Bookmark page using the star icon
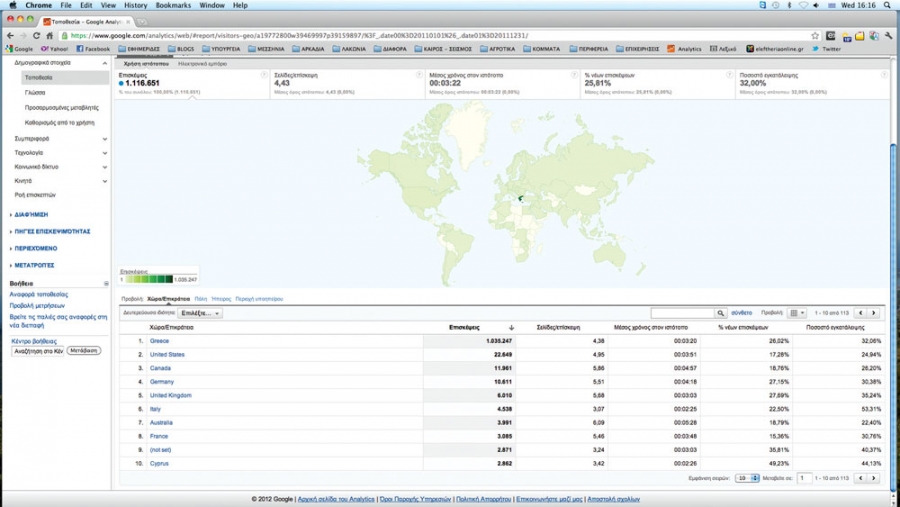 [x=816, y=35]
